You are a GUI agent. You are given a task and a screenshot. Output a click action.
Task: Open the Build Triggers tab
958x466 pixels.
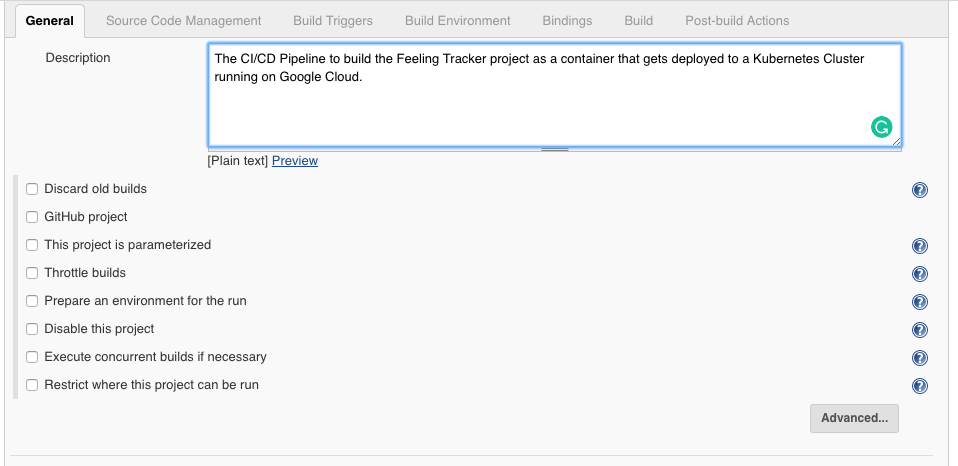click(333, 21)
